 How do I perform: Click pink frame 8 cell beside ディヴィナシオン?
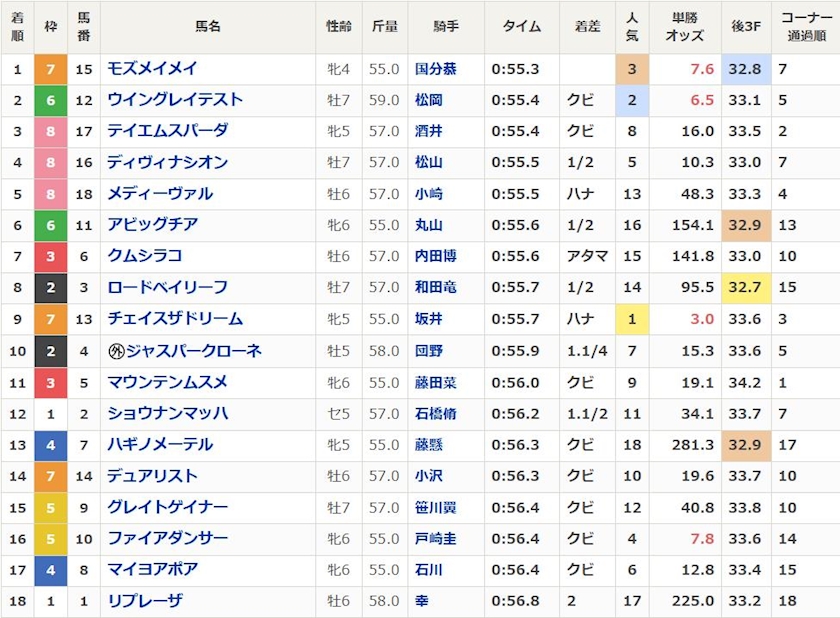point(50,163)
